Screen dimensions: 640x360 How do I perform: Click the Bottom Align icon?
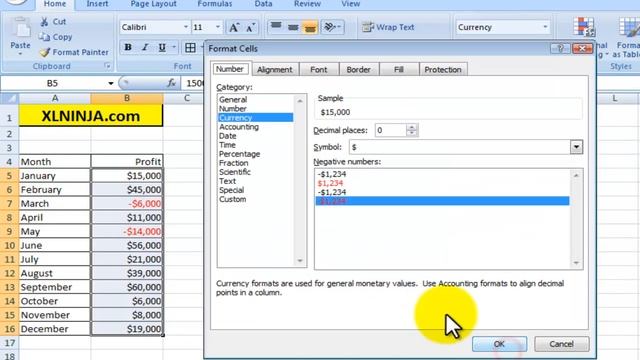(x=310, y=27)
